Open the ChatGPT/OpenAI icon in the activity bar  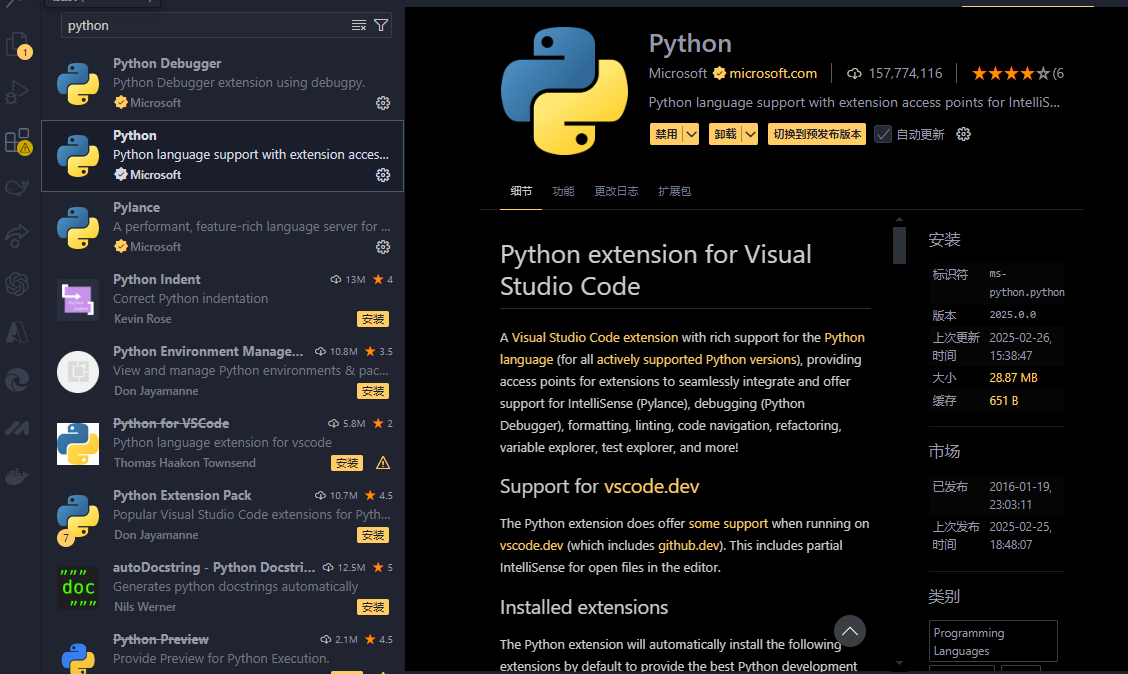[17, 283]
